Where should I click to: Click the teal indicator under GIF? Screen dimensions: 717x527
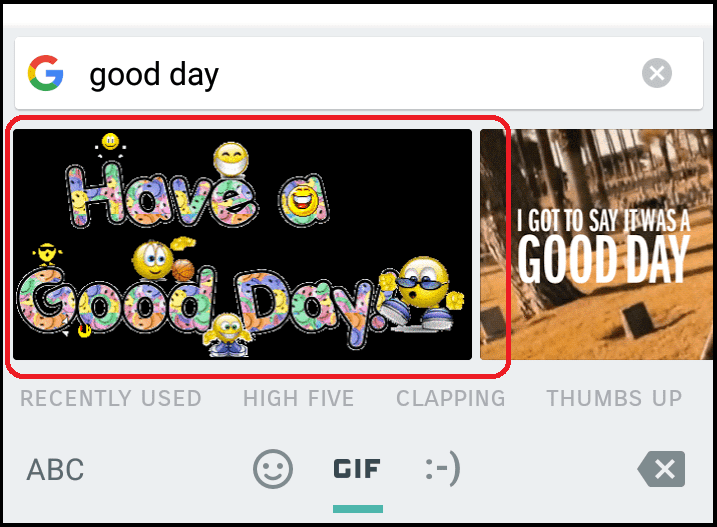[x=358, y=509]
